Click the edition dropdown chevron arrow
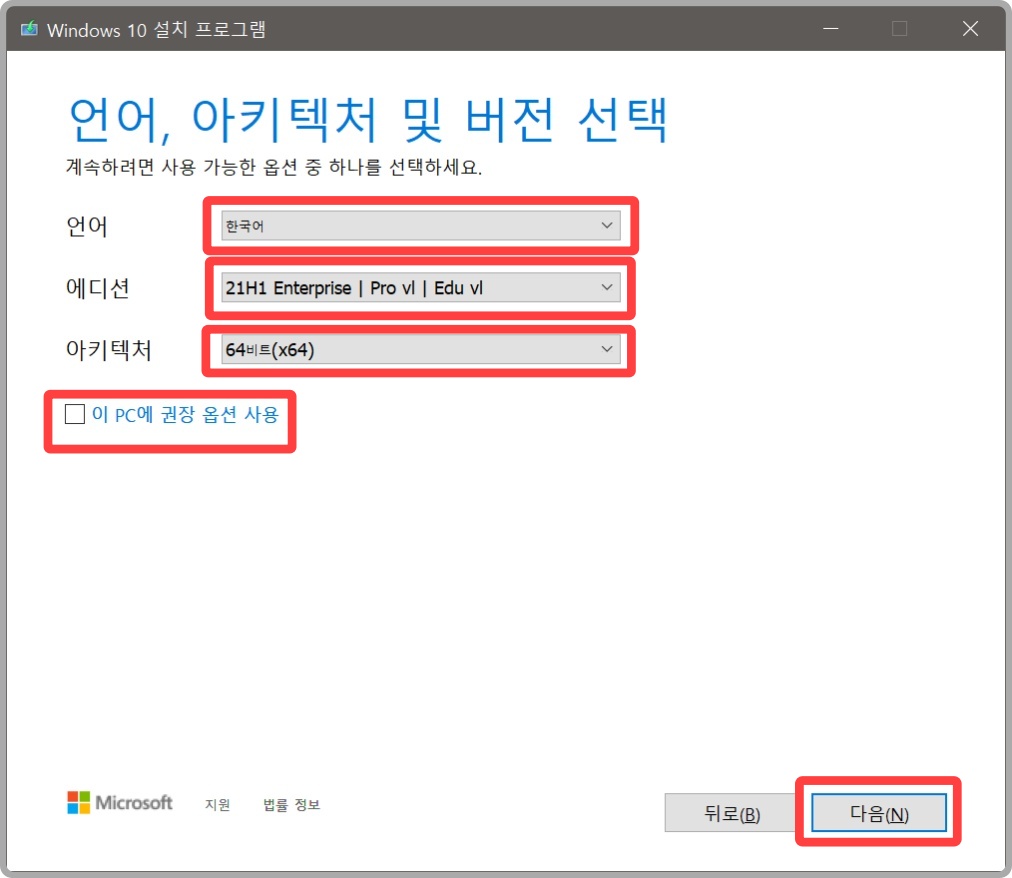 click(x=607, y=287)
